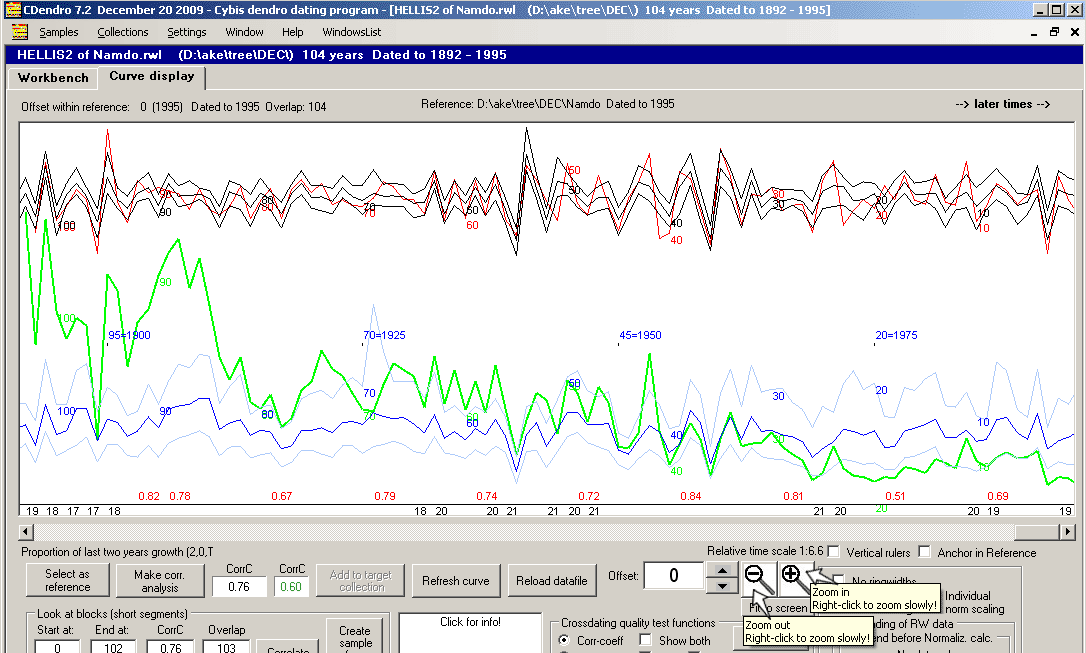Click the Zoom out magnifier icon

759,580
